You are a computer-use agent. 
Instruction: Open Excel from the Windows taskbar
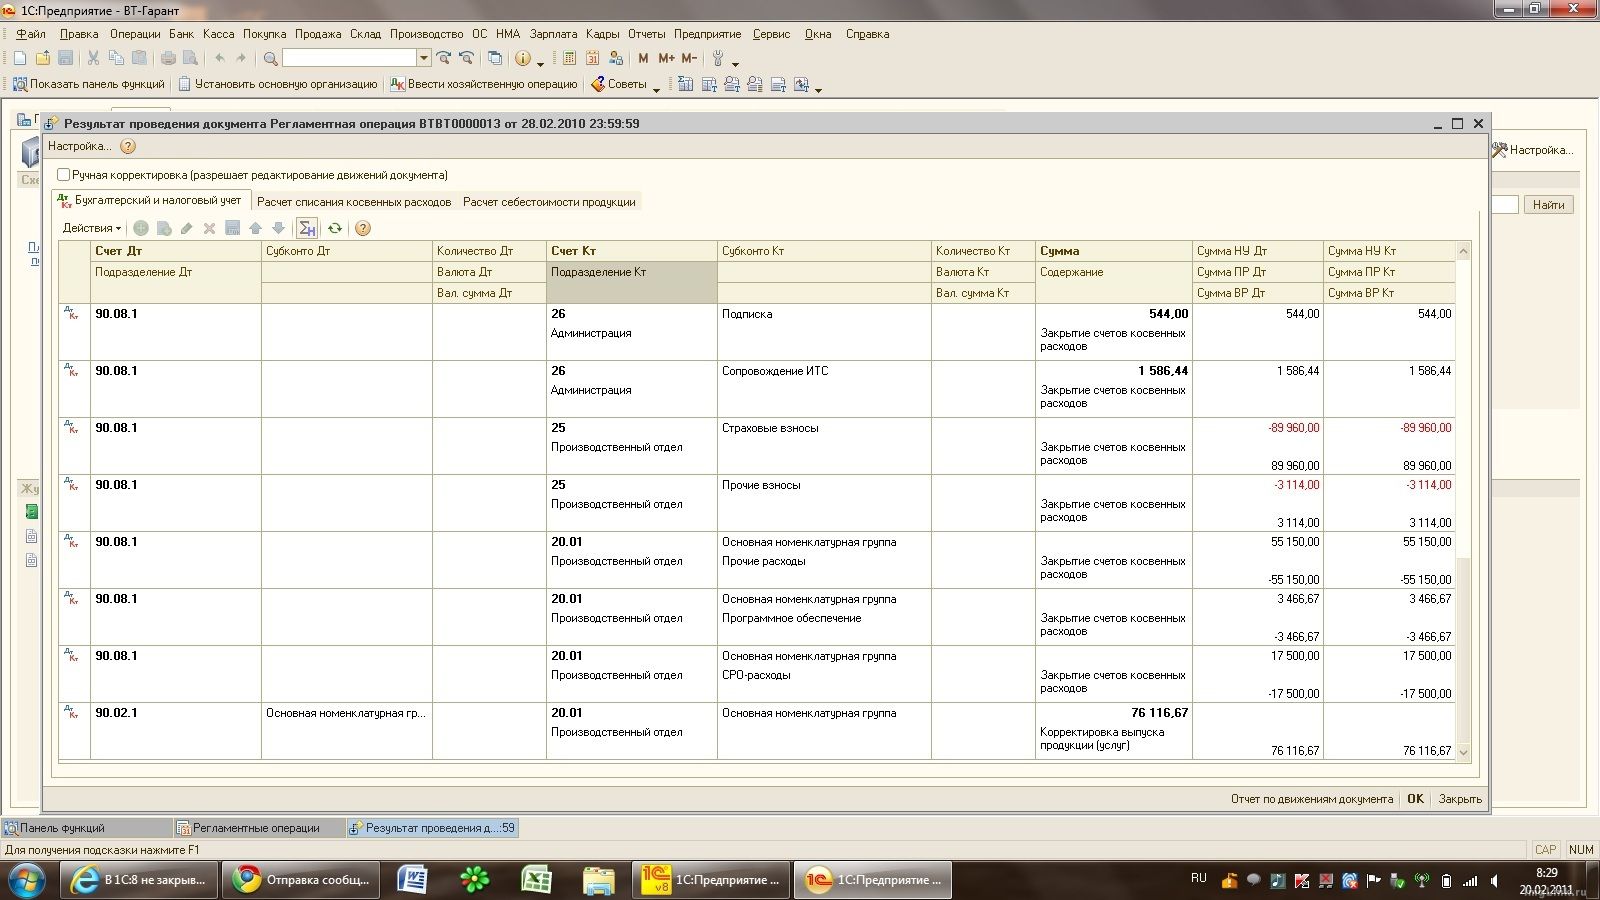click(x=537, y=880)
